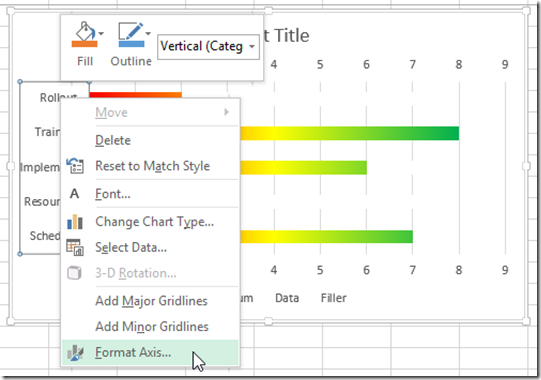
Task: Select Add Major Gridlines menu entry
Action: coord(151,301)
